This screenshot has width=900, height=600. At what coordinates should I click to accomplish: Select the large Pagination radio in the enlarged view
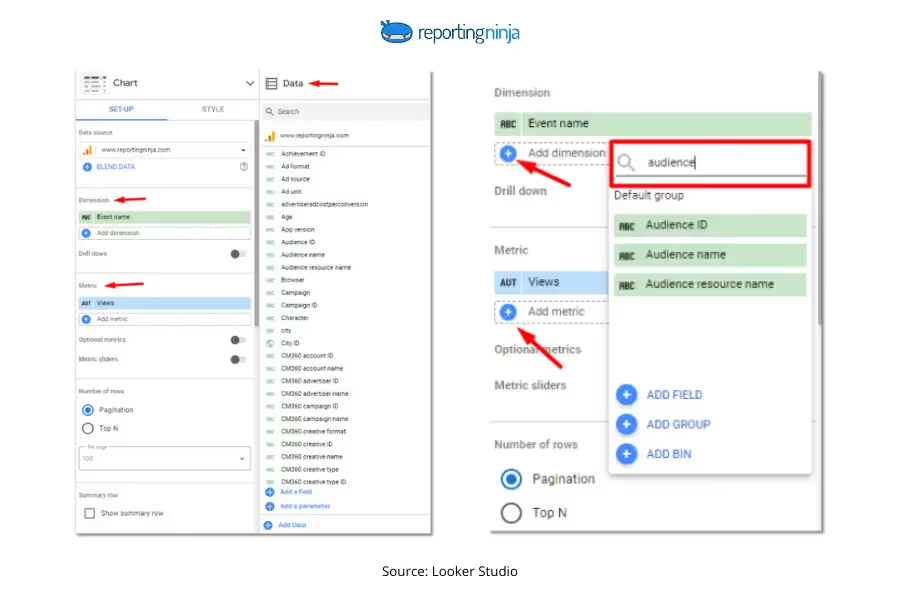pyautogui.click(x=511, y=479)
